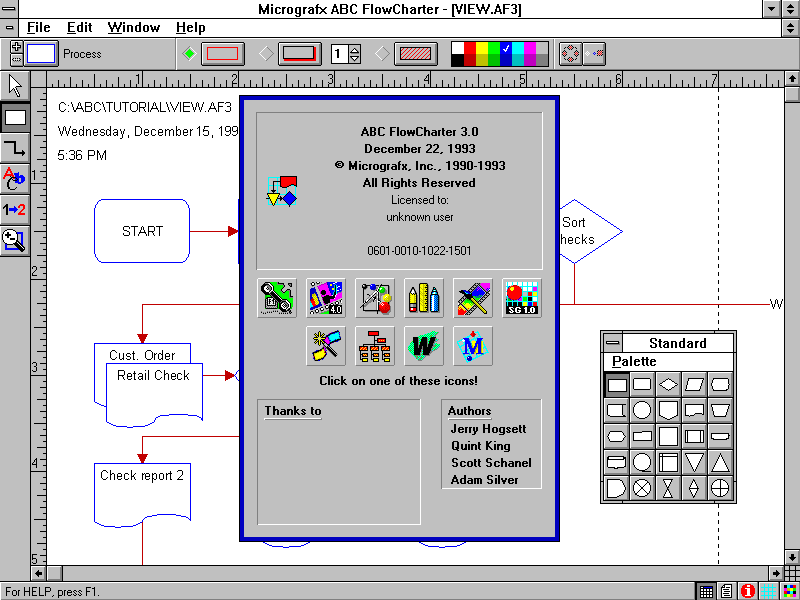Toggle the green diamond line-color indicator
Viewport: 800px width, 600px height.
tap(190, 54)
